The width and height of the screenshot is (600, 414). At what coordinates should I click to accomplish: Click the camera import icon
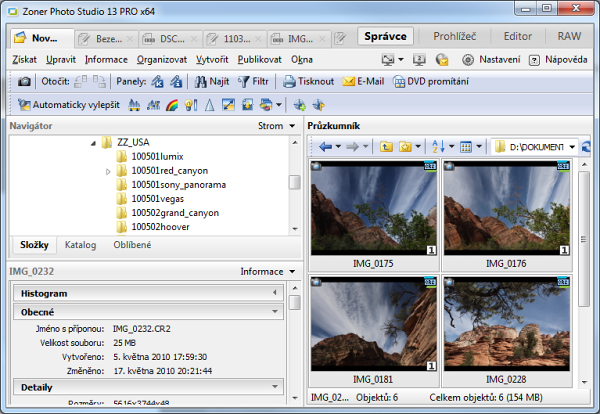tap(24, 82)
